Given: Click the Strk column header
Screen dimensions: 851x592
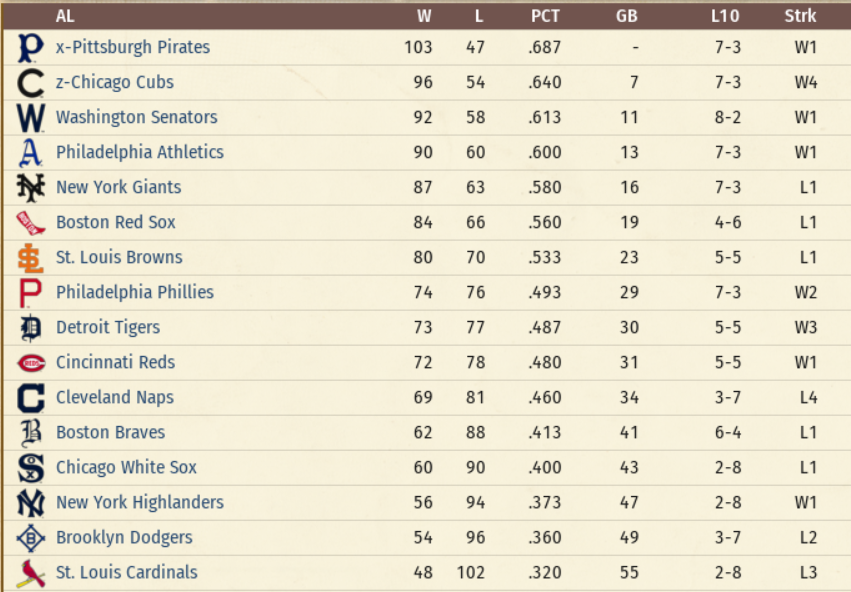Looking at the screenshot, I should 800,15.
